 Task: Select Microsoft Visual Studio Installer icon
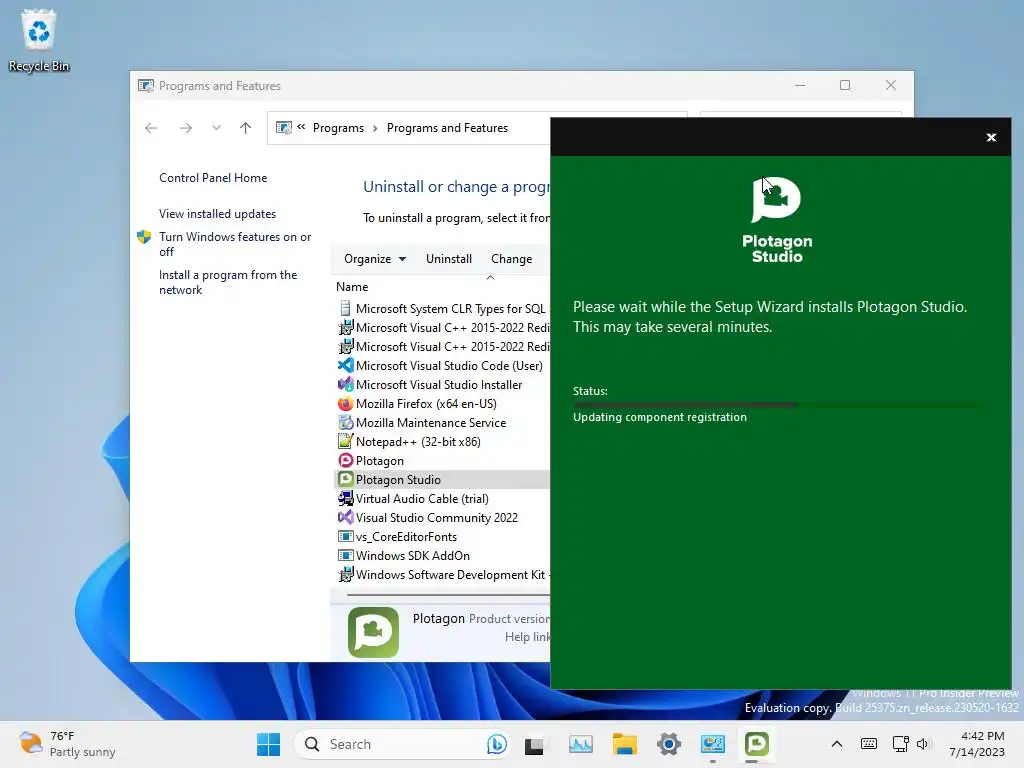pyautogui.click(x=345, y=385)
